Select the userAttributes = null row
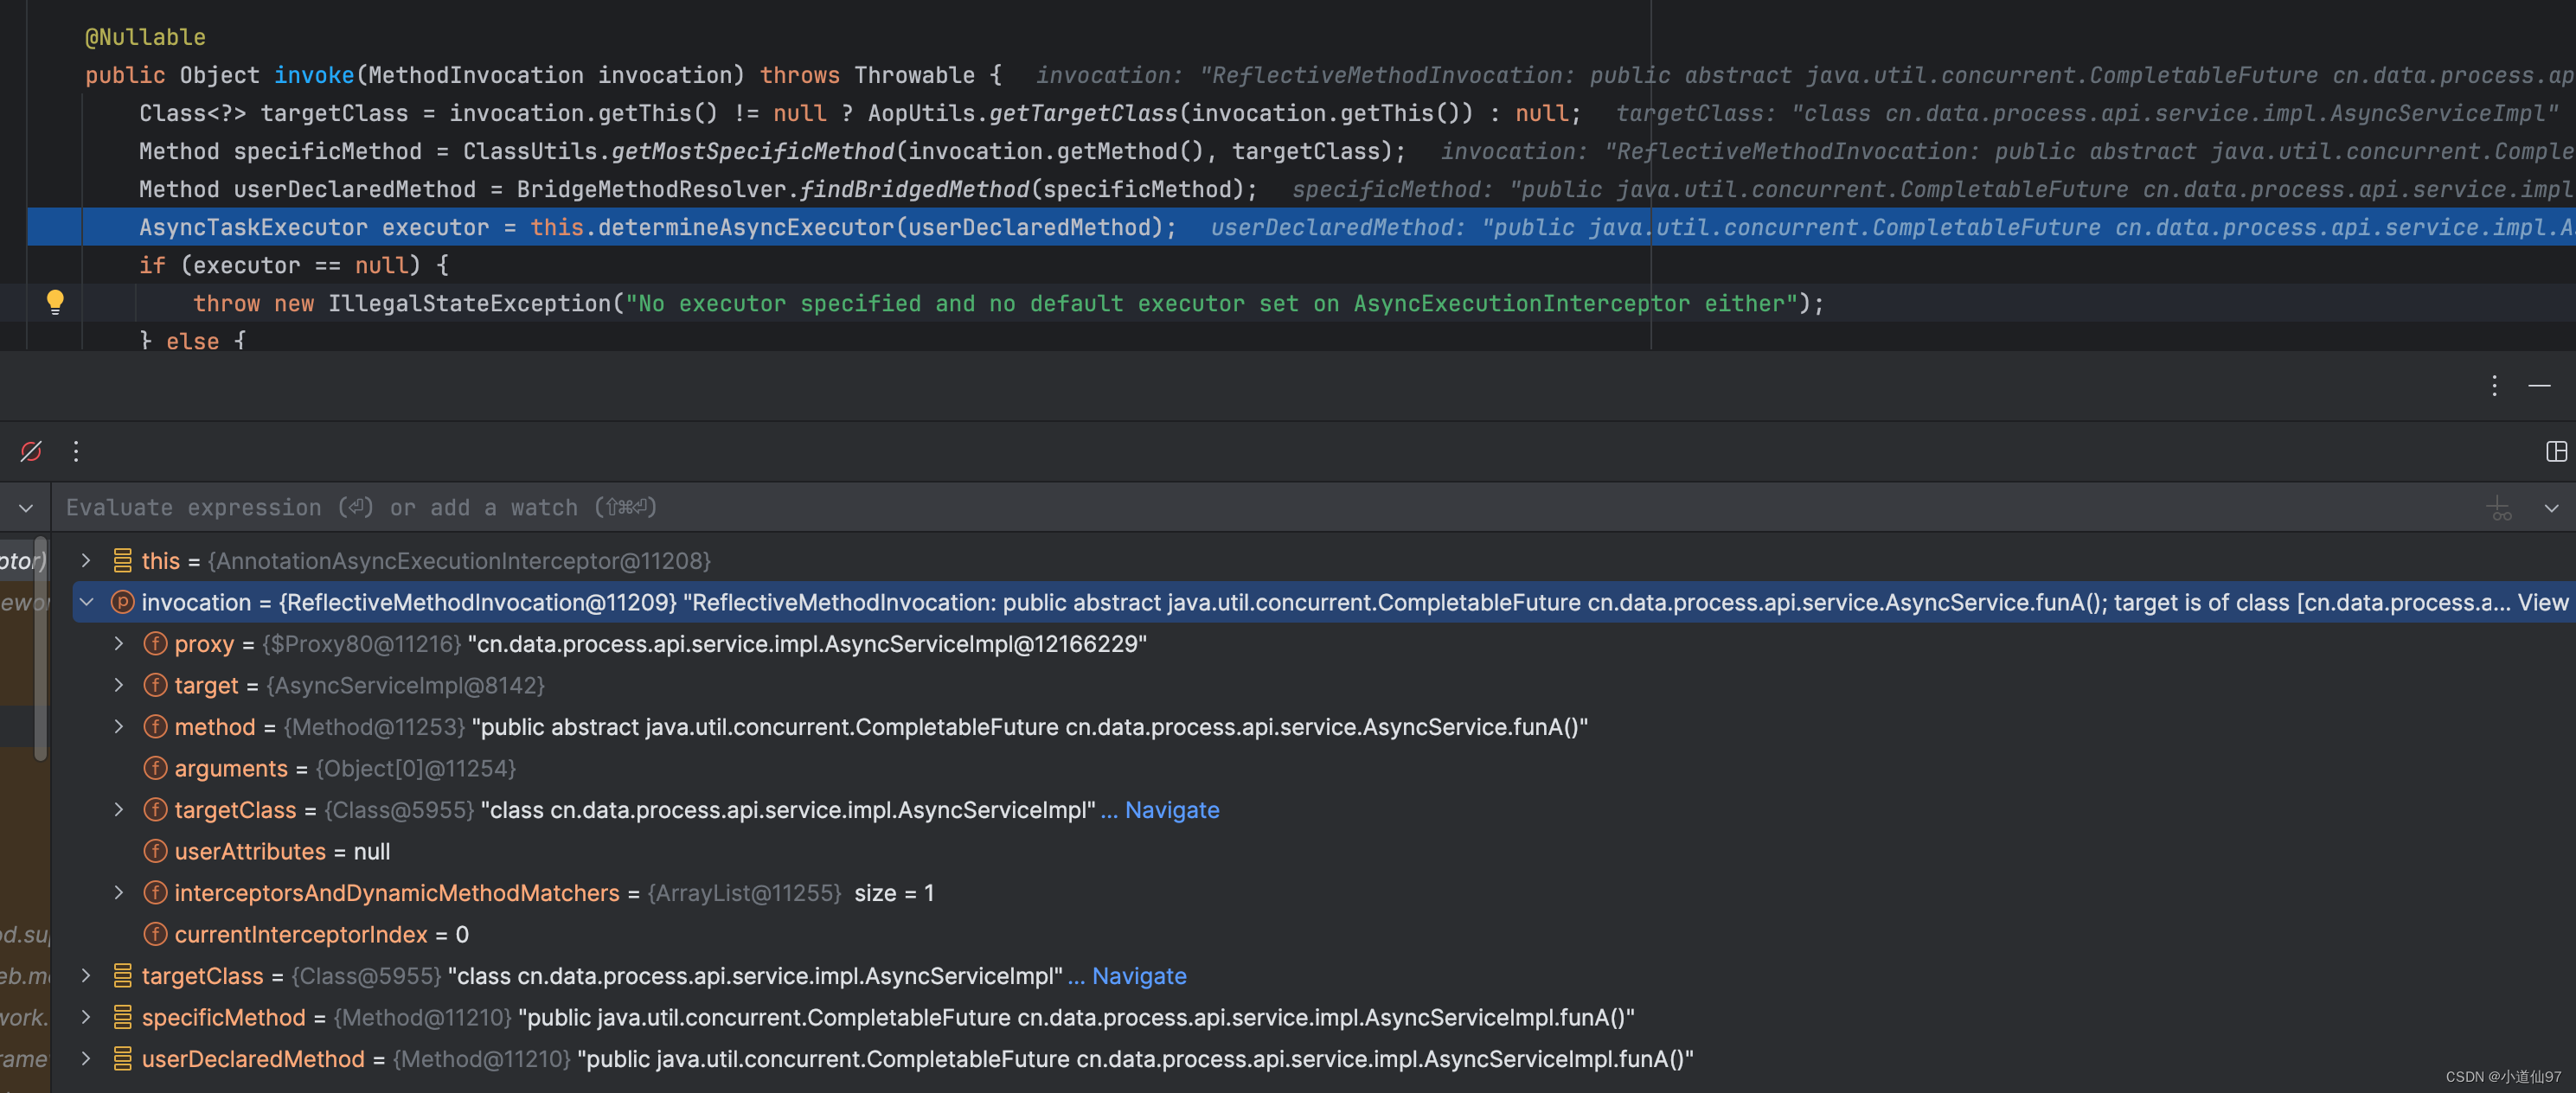The image size is (2576, 1093). coord(1324,851)
